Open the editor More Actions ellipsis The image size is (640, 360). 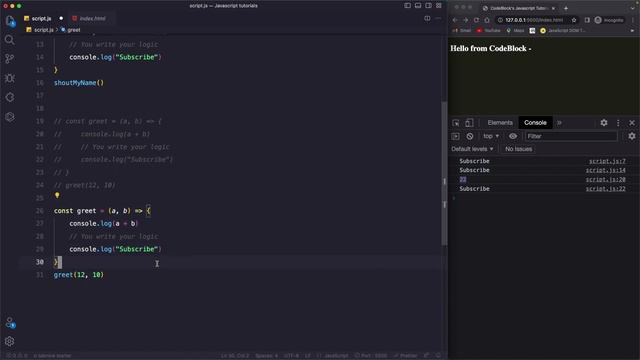[438, 18]
